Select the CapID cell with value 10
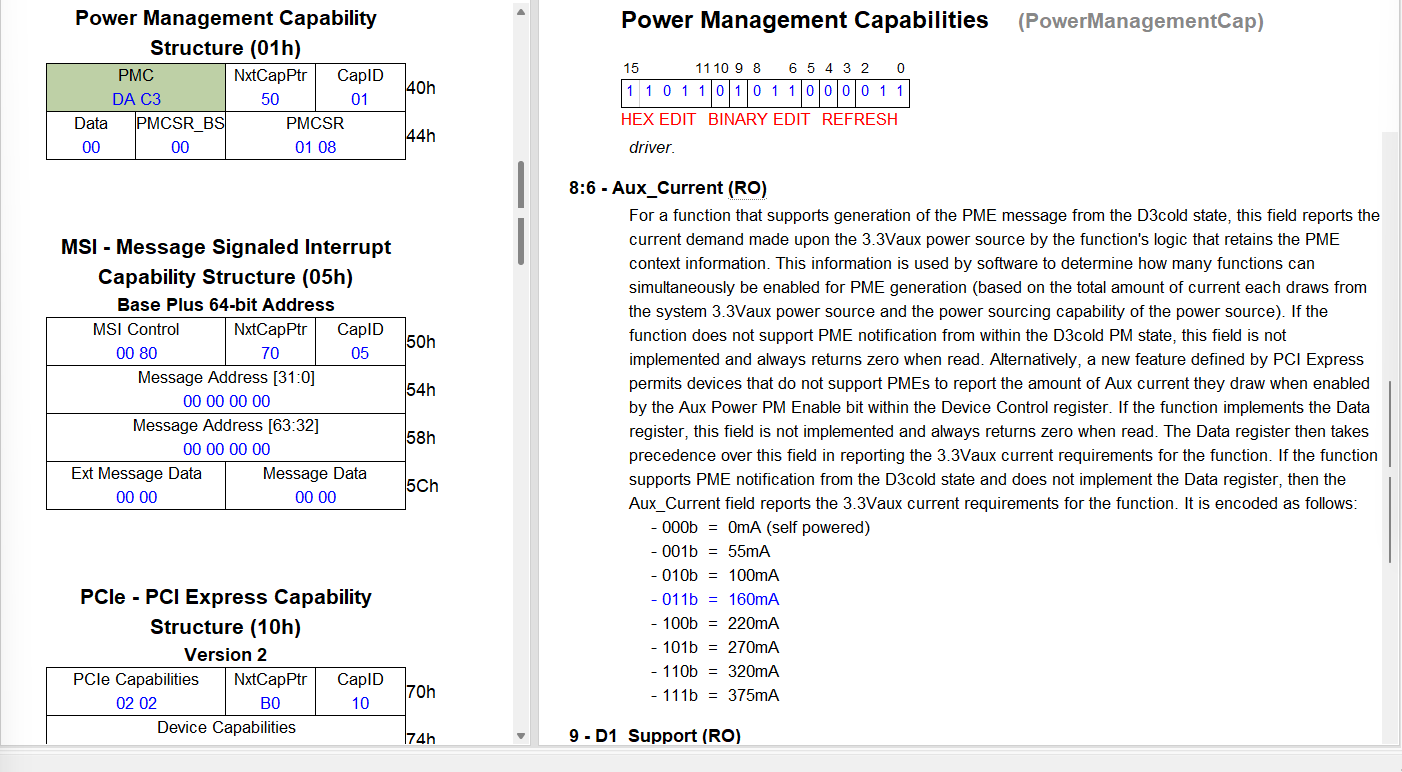This screenshot has height=772, width=1402. [360, 692]
